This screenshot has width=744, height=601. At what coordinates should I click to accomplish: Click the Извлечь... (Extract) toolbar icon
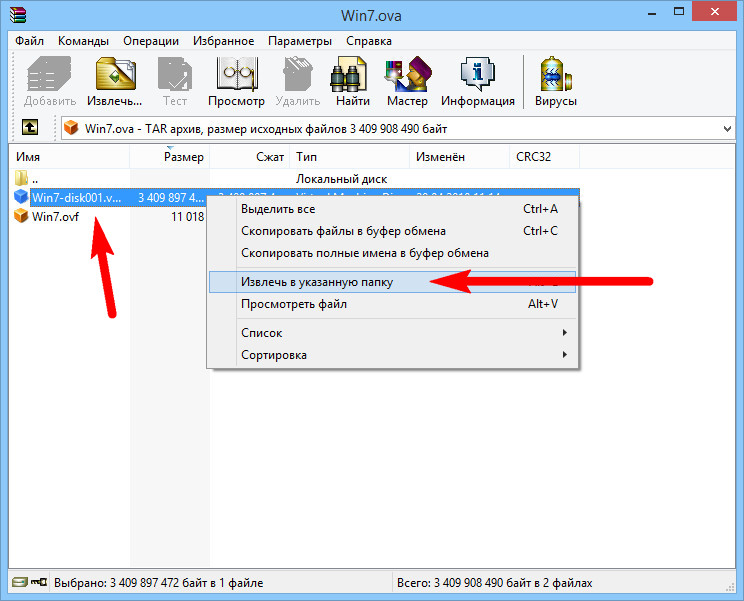click(115, 81)
